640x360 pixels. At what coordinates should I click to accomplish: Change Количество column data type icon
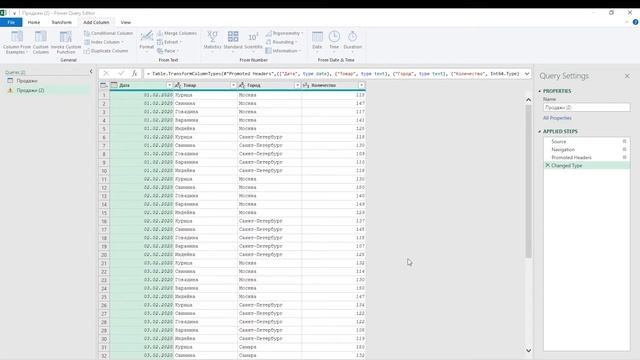[x=306, y=85]
